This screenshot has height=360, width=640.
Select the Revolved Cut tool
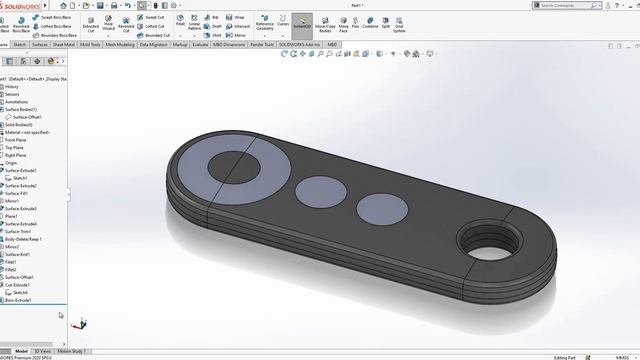126,25
